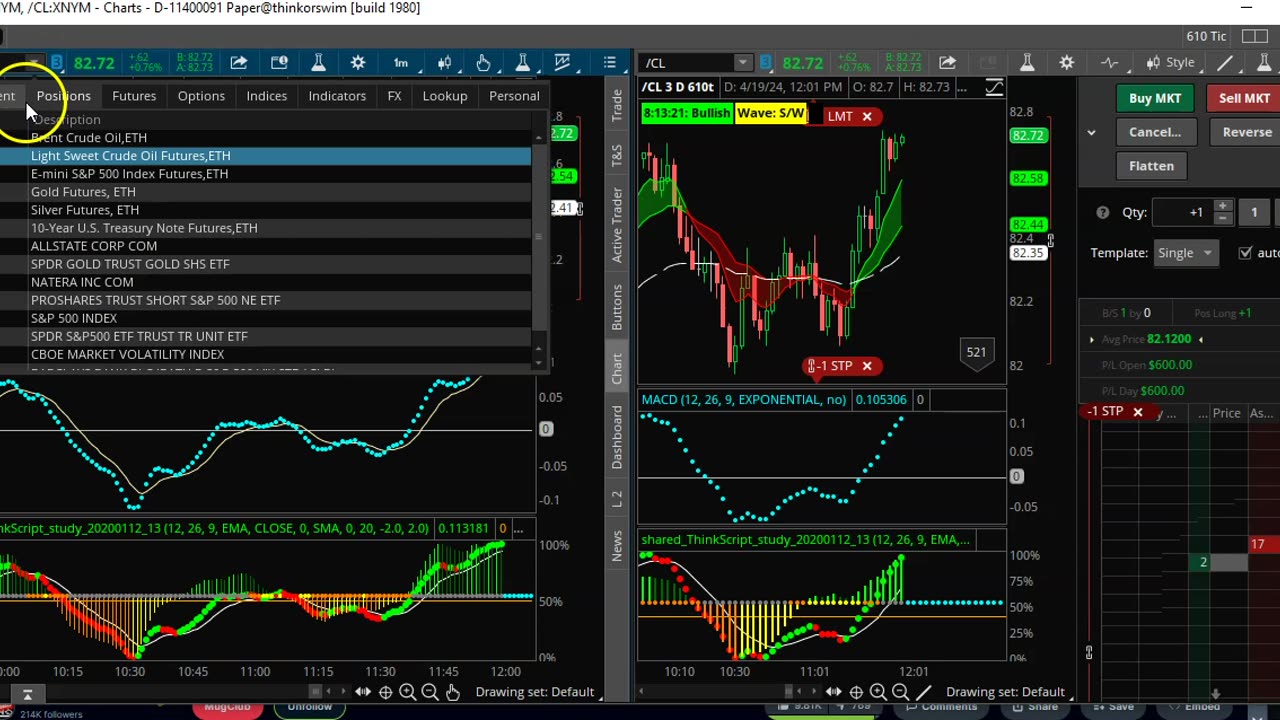Select Gold Futures, ETH from the list

266,192
